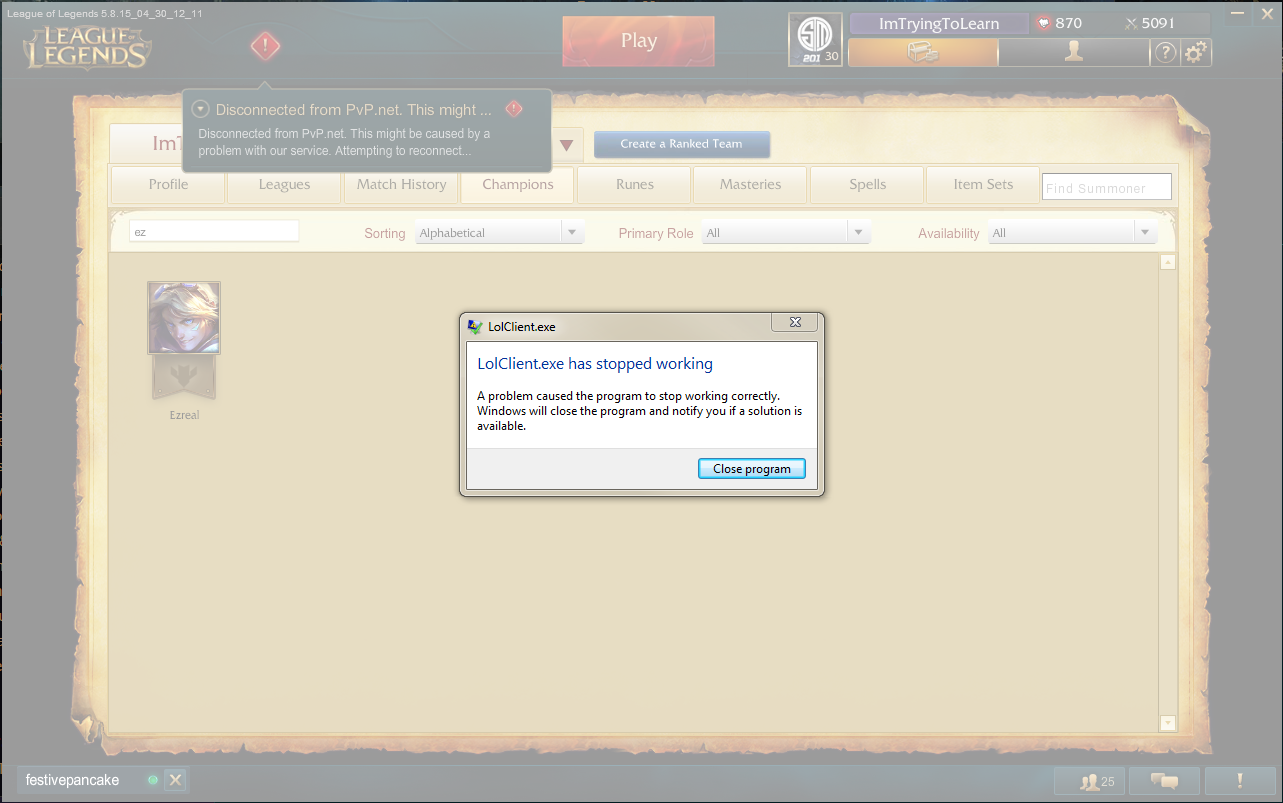Switch to the Masteries tab
The width and height of the screenshot is (1283, 803).
pyautogui.click(x=750, y=185)
